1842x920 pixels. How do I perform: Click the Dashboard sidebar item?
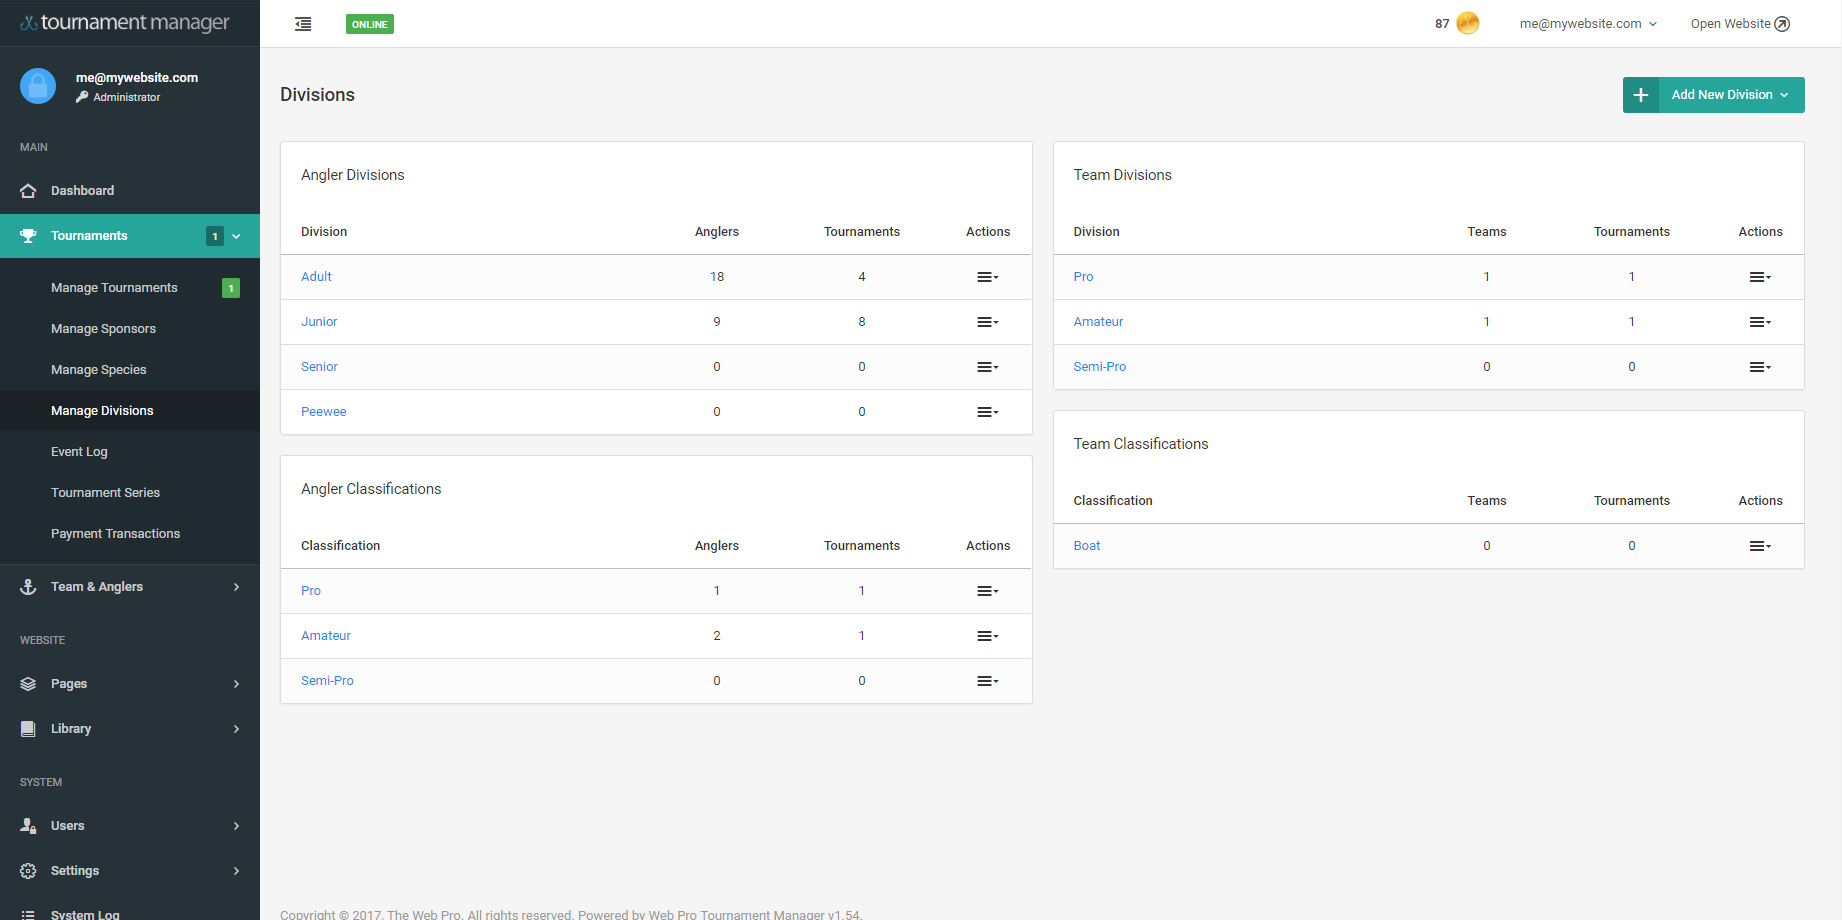pyautogui.click(x=82, y=191)
